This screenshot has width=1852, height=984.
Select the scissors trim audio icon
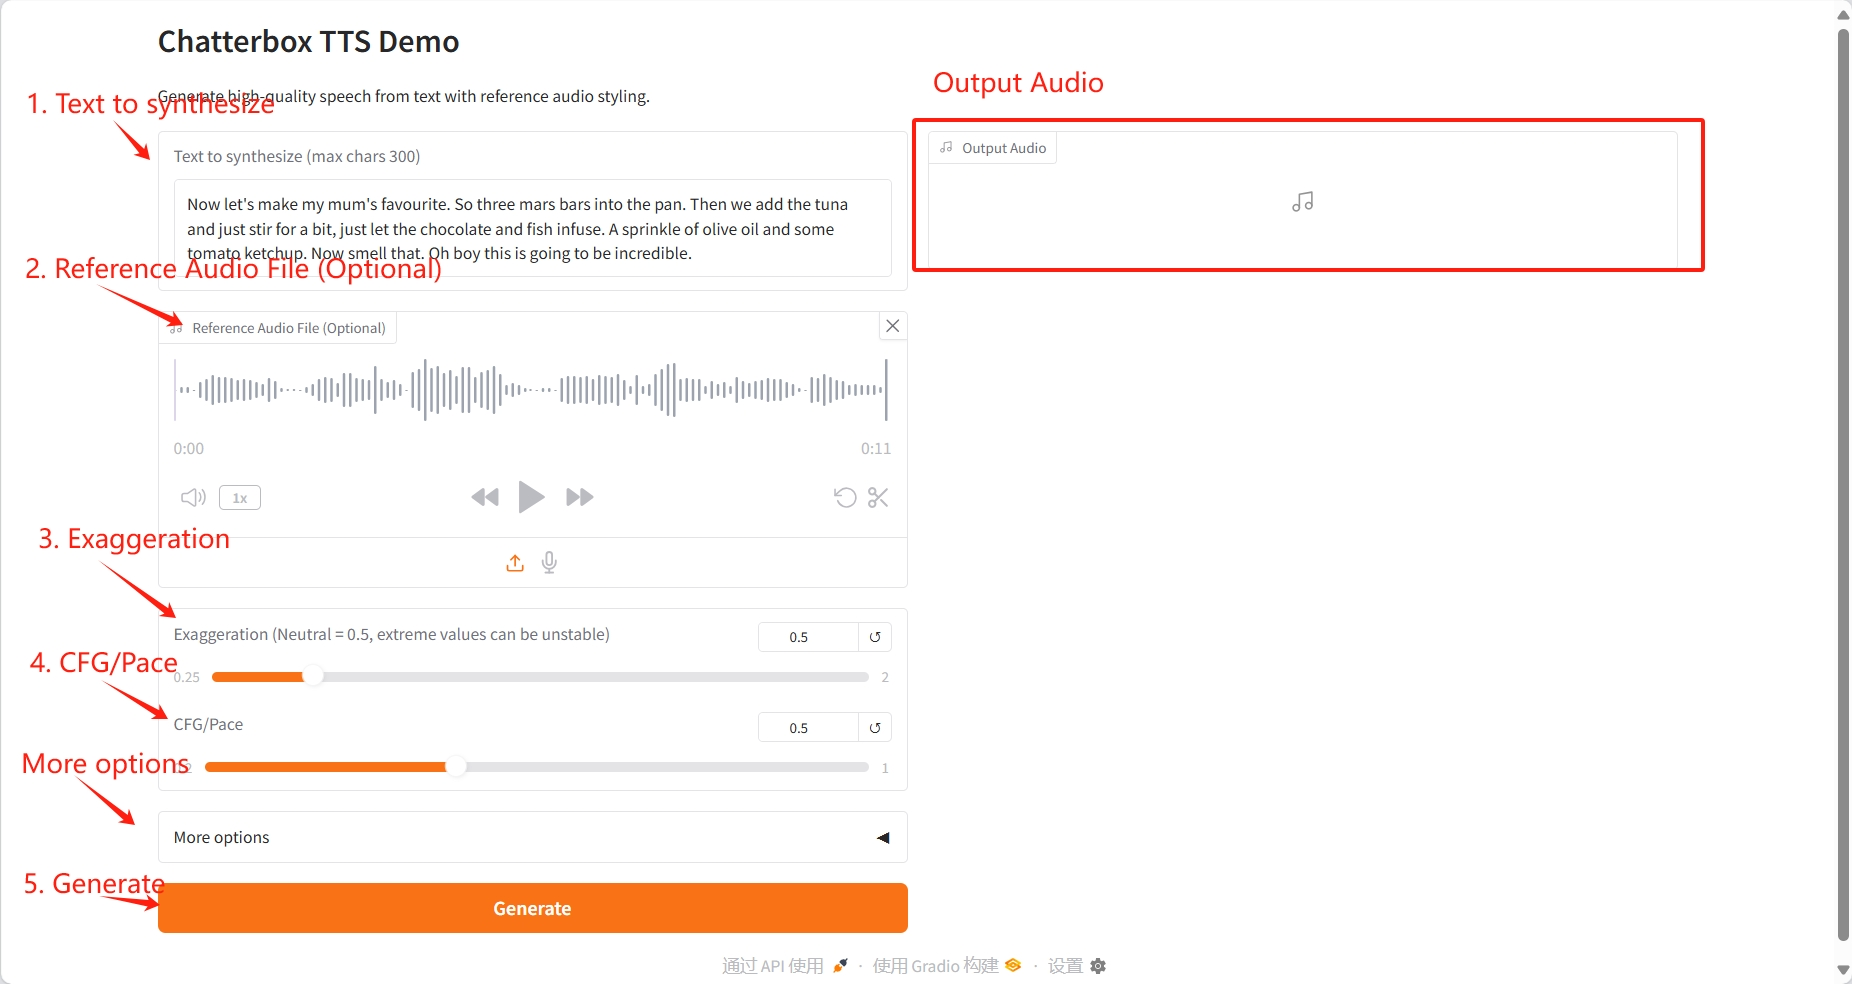[878, 498]
